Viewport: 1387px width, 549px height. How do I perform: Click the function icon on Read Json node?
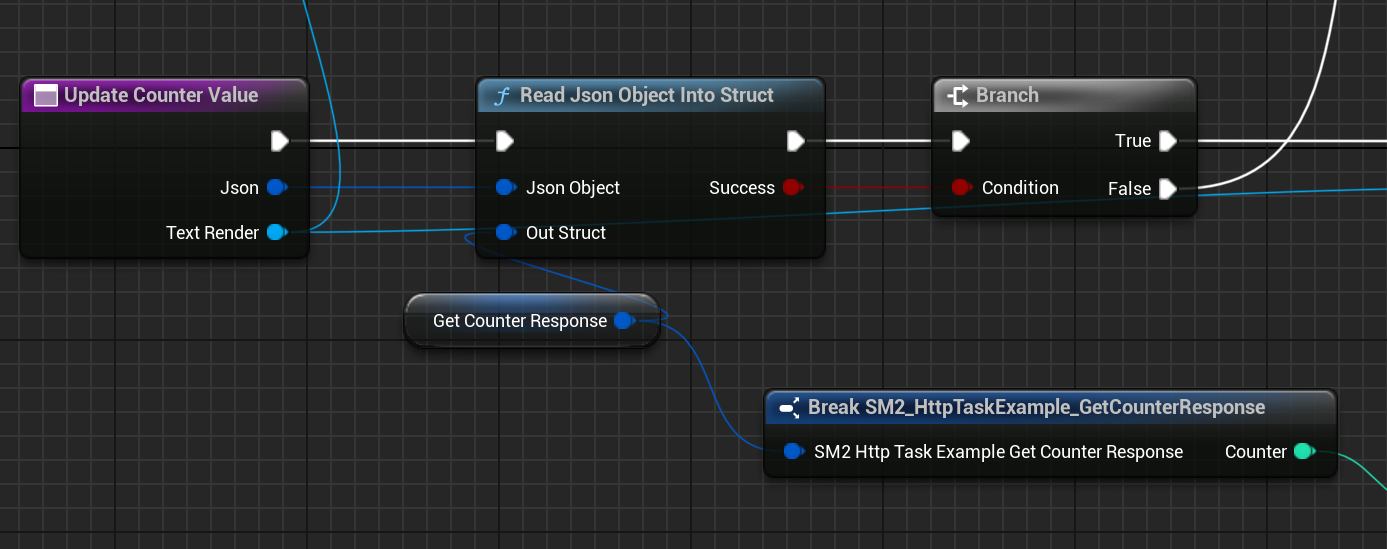tap(503, 96)
